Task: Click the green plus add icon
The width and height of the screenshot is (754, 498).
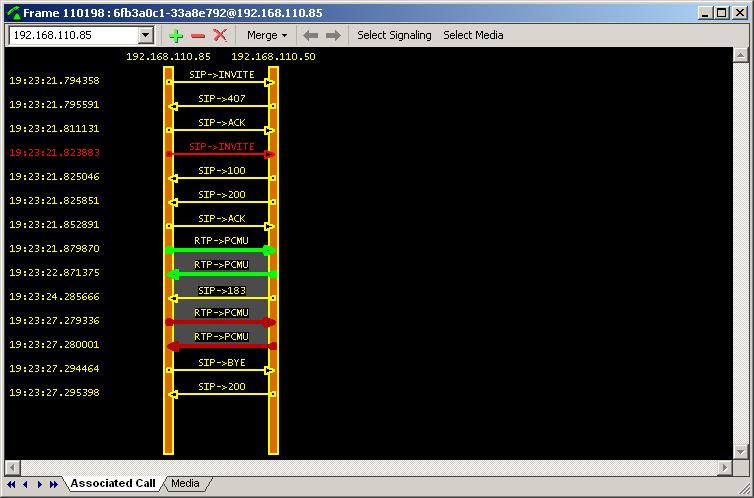Action: point(176,36)
